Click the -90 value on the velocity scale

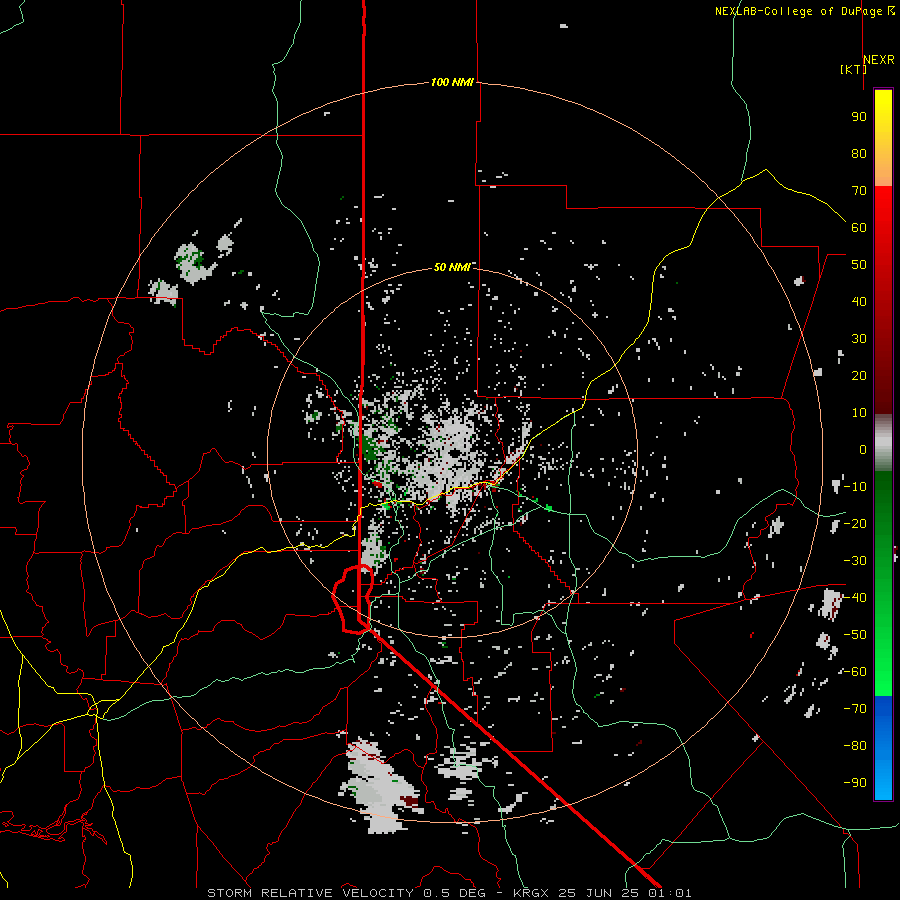coord(855,783)
